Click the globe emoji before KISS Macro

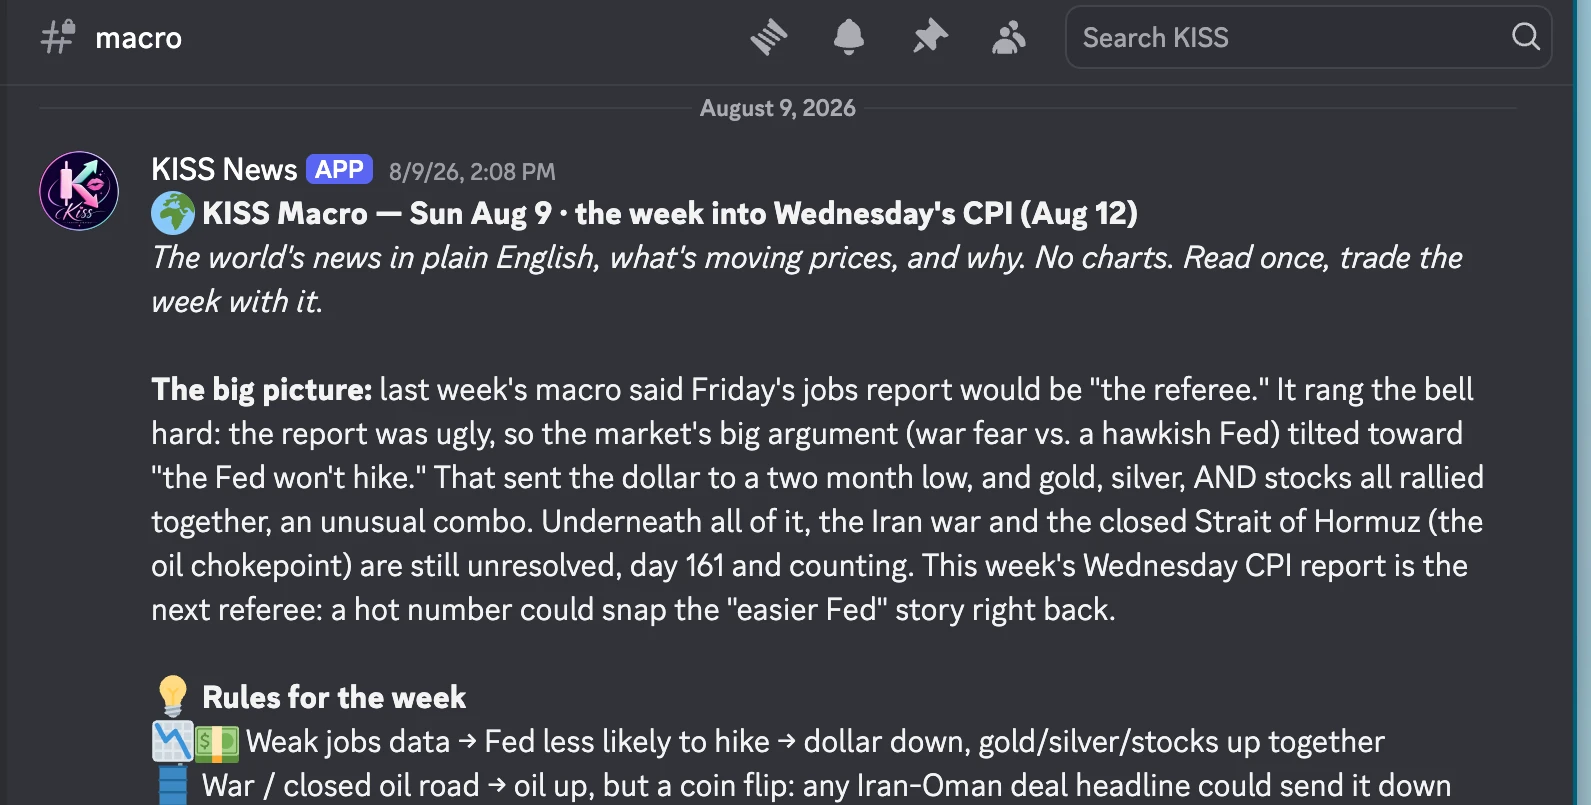(x=173, y=213)
